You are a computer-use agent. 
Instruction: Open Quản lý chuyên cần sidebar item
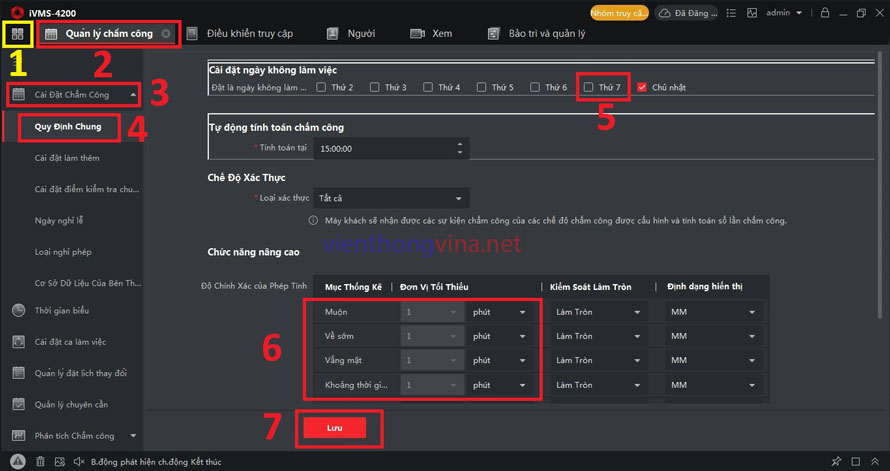click(71, 404)
